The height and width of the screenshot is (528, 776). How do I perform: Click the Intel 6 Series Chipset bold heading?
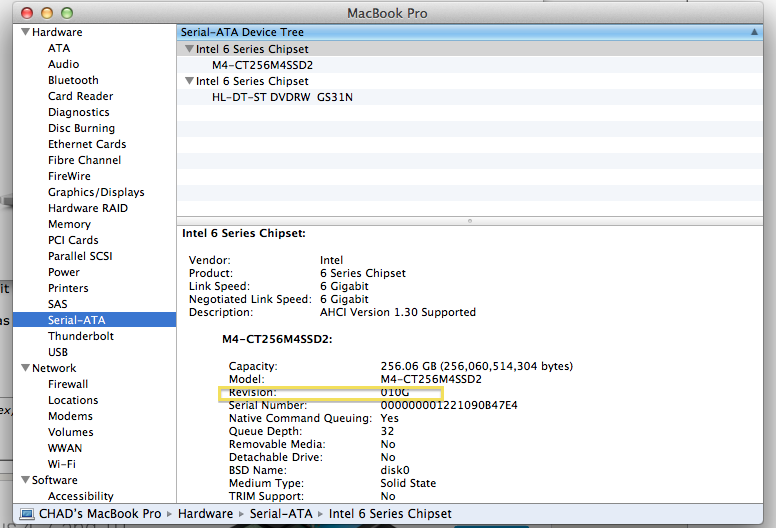pyautogui.click(x=244, y=233)
